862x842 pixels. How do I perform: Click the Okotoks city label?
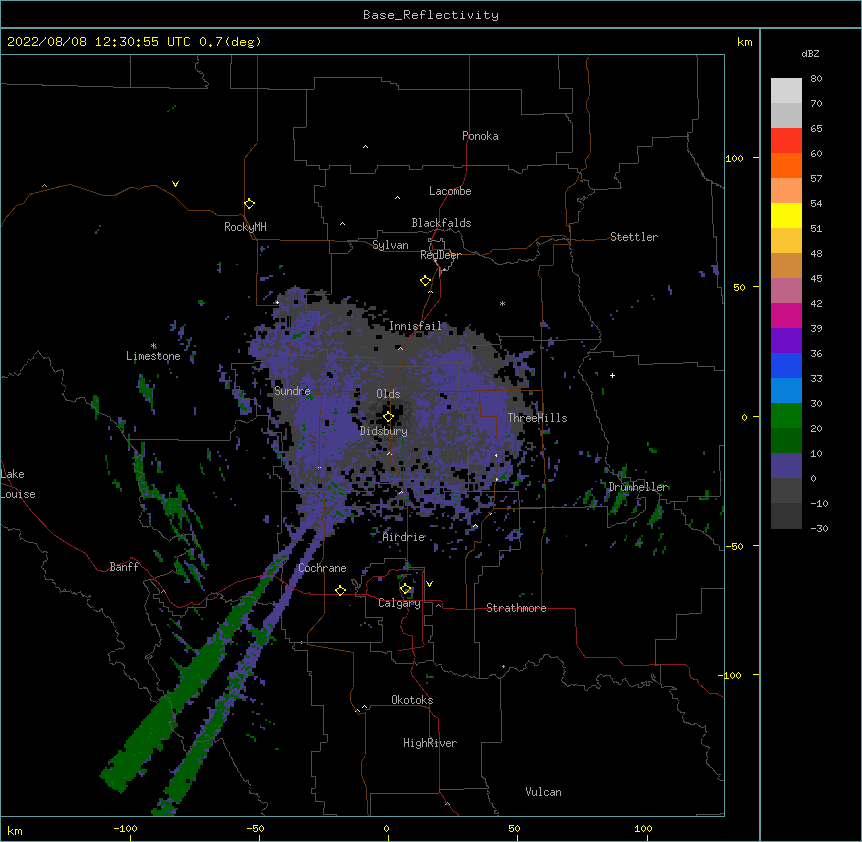pos(412,700)
